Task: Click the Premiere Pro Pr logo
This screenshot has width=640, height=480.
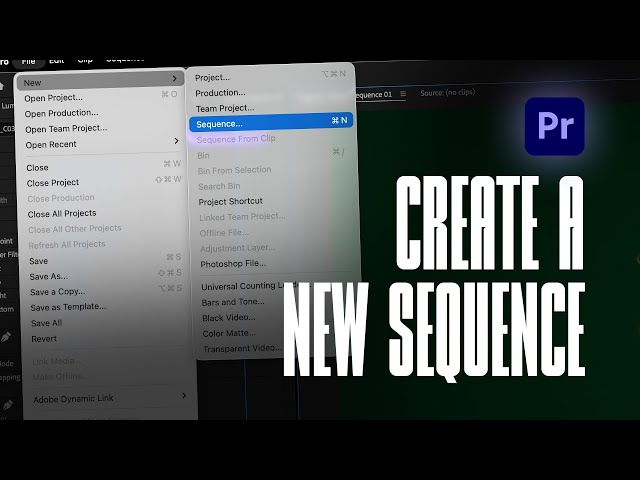Action: point(554,126)
